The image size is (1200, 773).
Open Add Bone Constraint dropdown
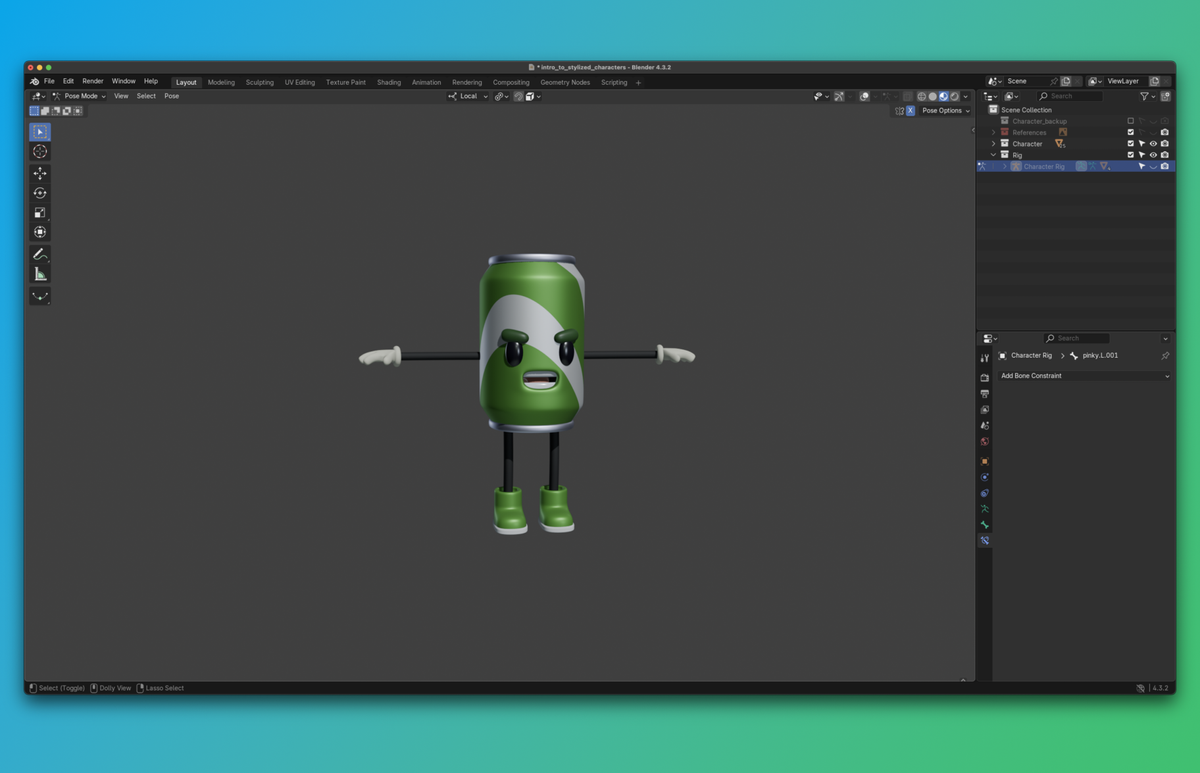pos(1084,376)
